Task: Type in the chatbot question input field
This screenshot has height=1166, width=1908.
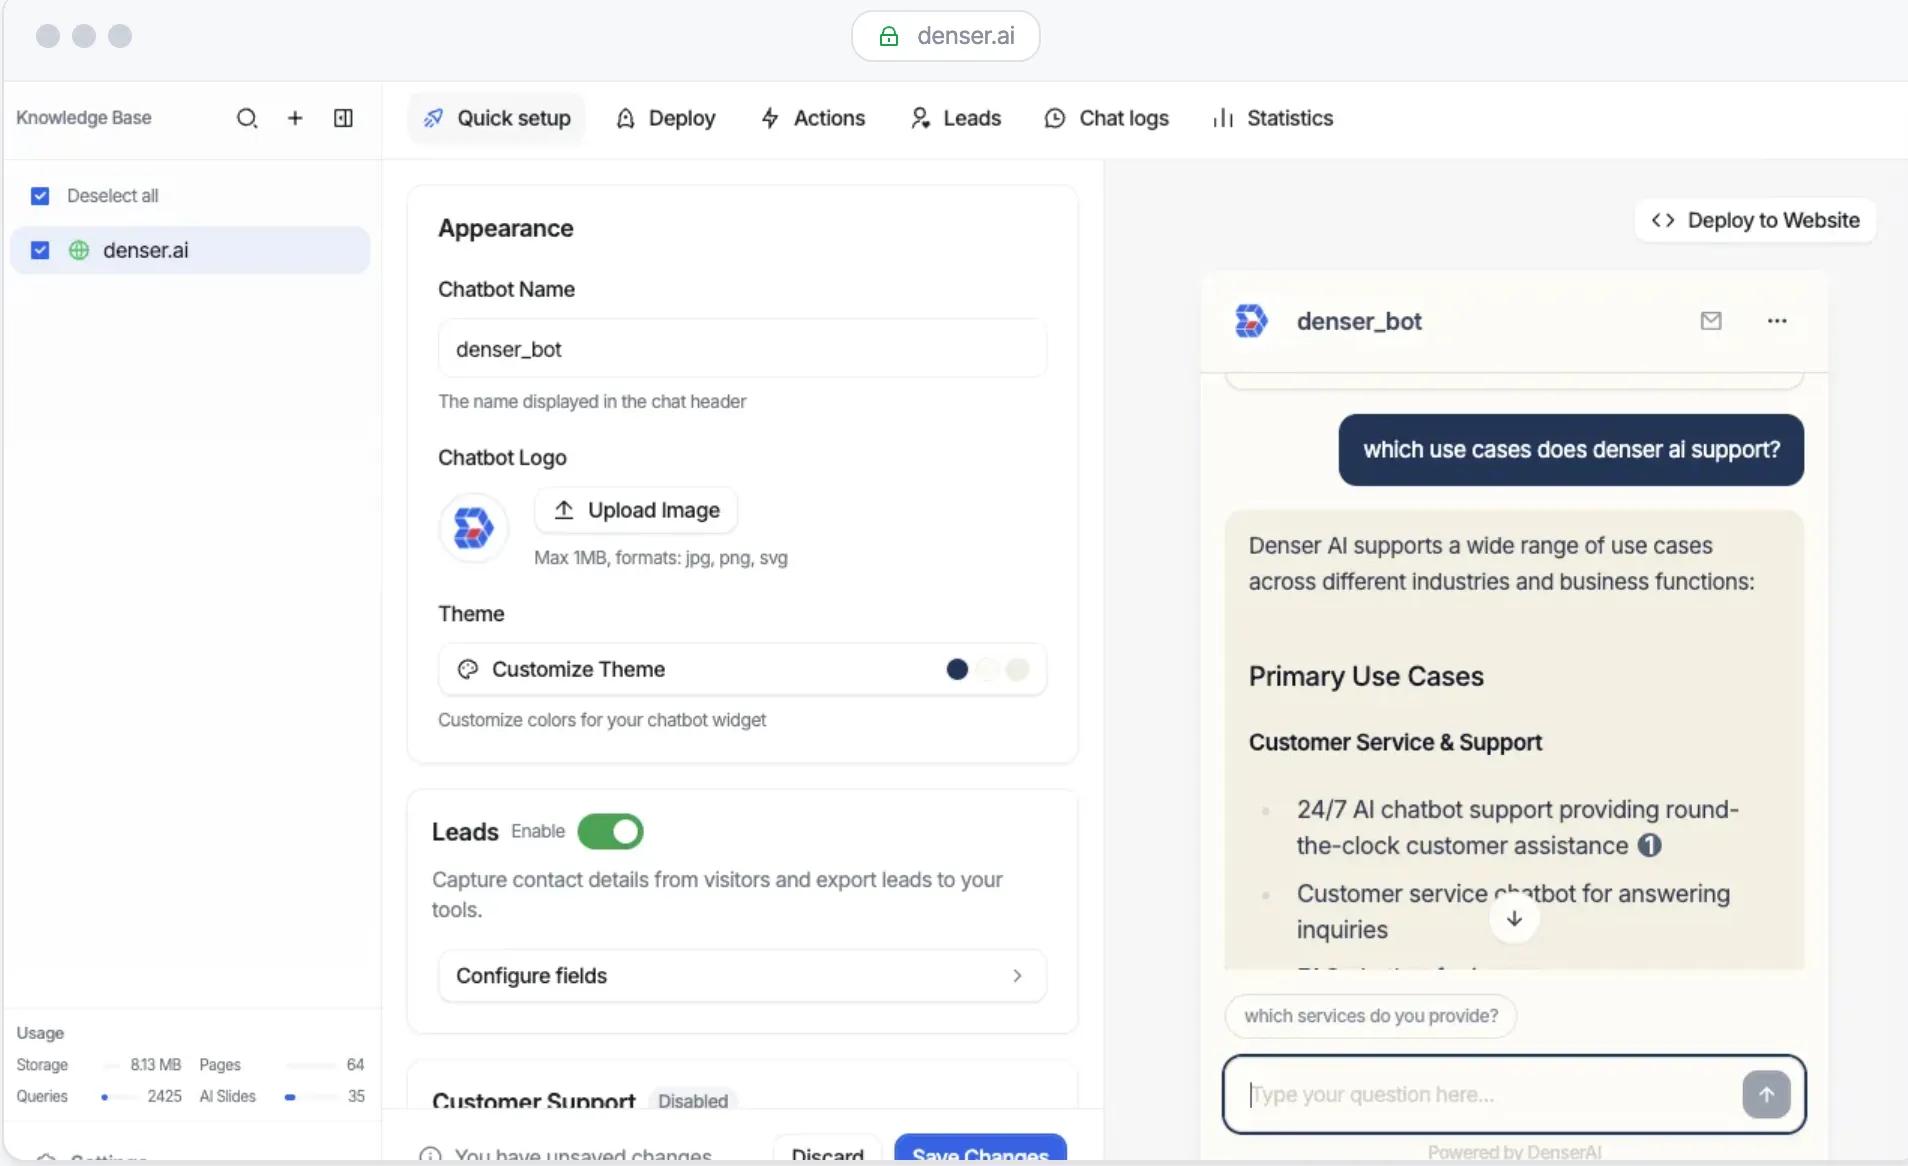Action: tap(1480, 1094)
